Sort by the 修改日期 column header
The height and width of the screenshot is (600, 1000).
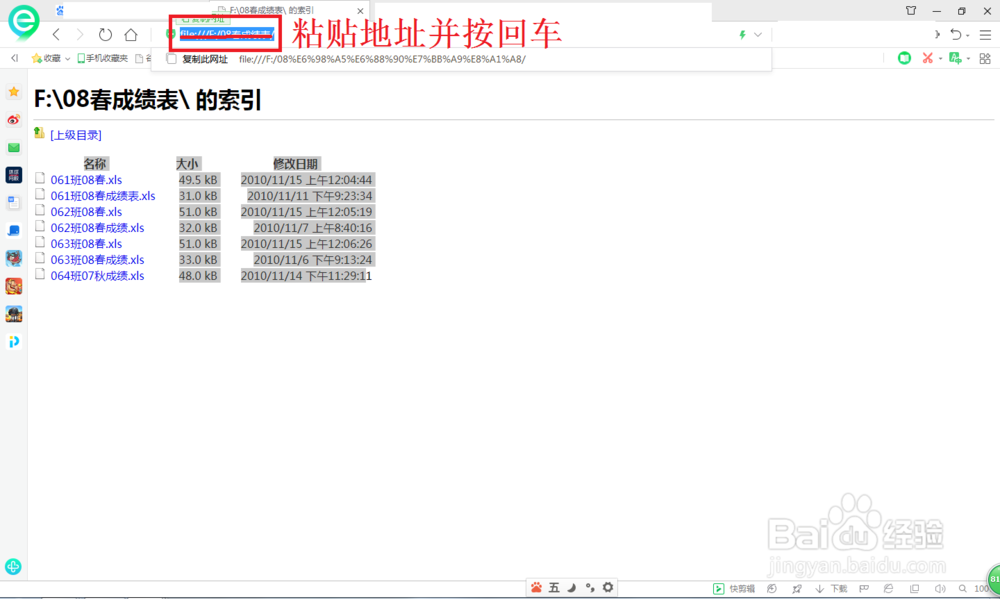[x=296, y=164]
